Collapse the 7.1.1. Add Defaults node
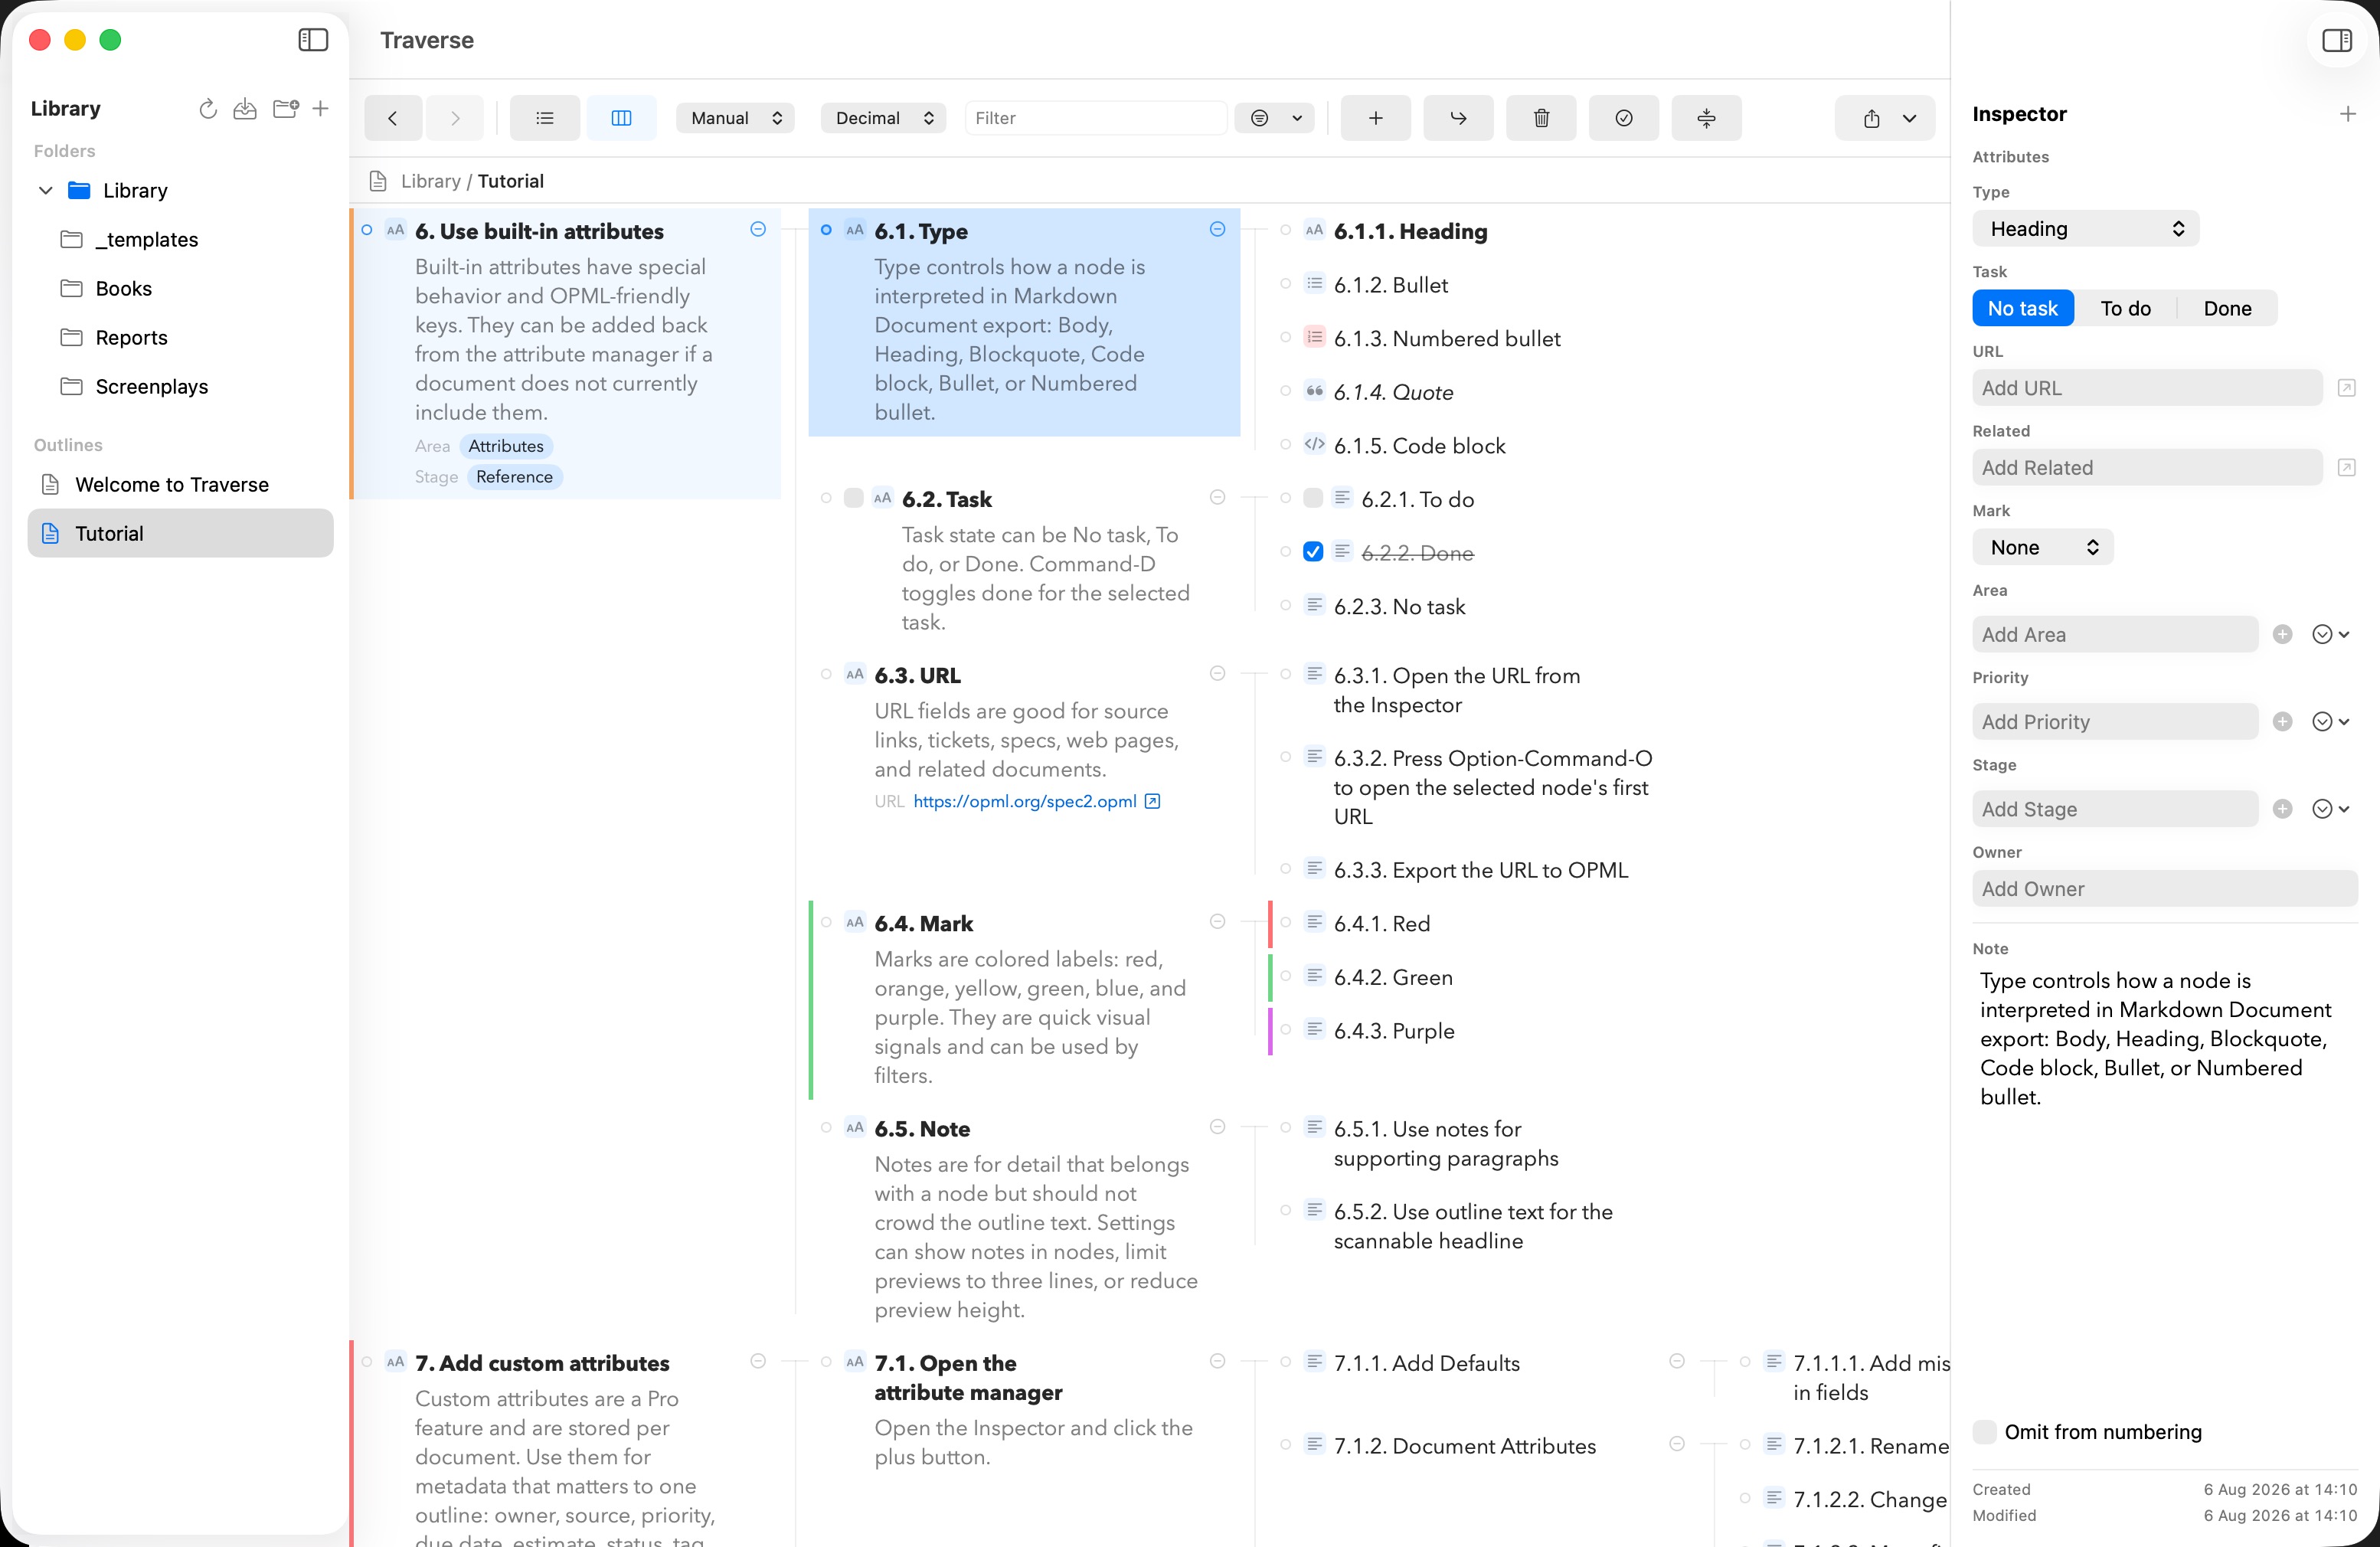This screenshot has height=1547, width=2380. tap(1677, 1362)
